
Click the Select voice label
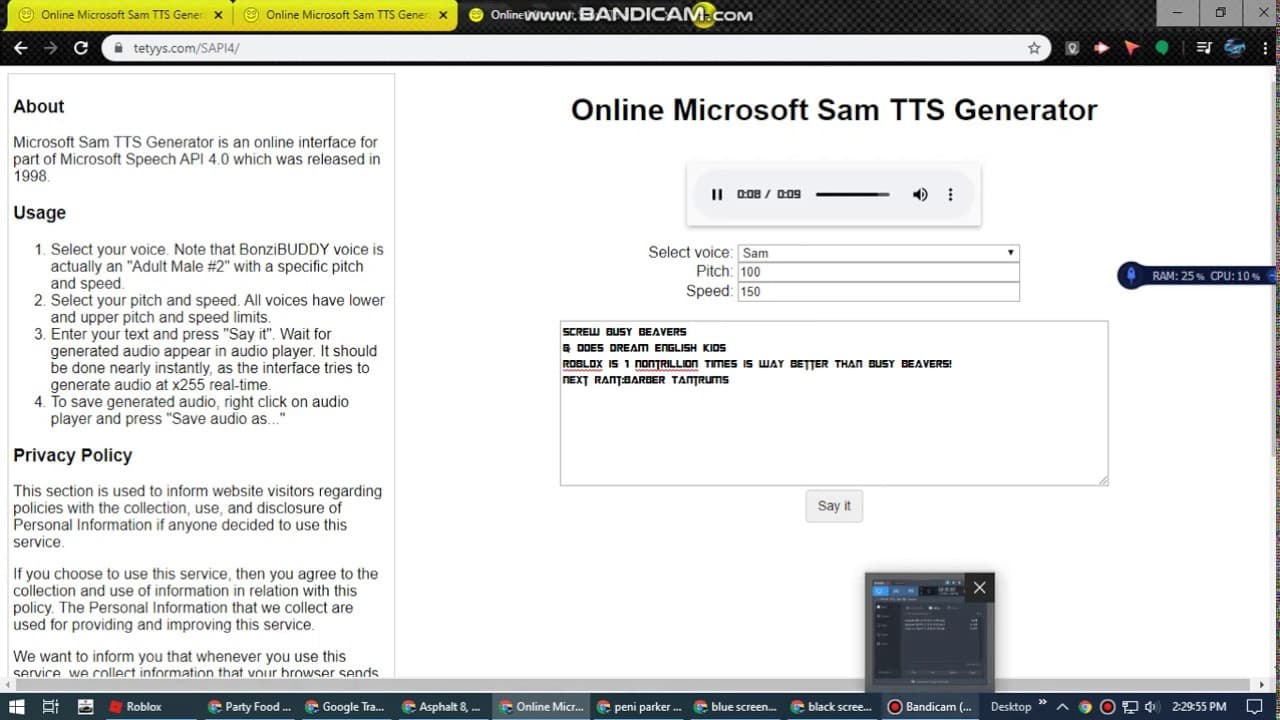pyautogui.click(x=690, y=252)
